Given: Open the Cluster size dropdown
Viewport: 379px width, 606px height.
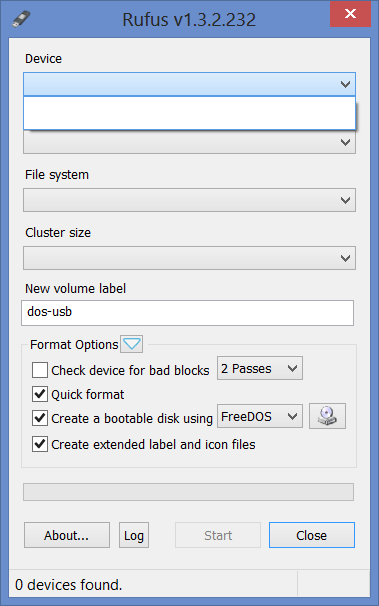Looking at the screenshot, I should click(189, 258).
